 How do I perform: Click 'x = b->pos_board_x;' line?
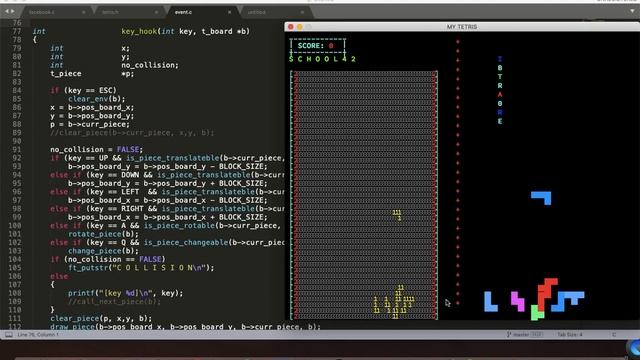point(92,108)
